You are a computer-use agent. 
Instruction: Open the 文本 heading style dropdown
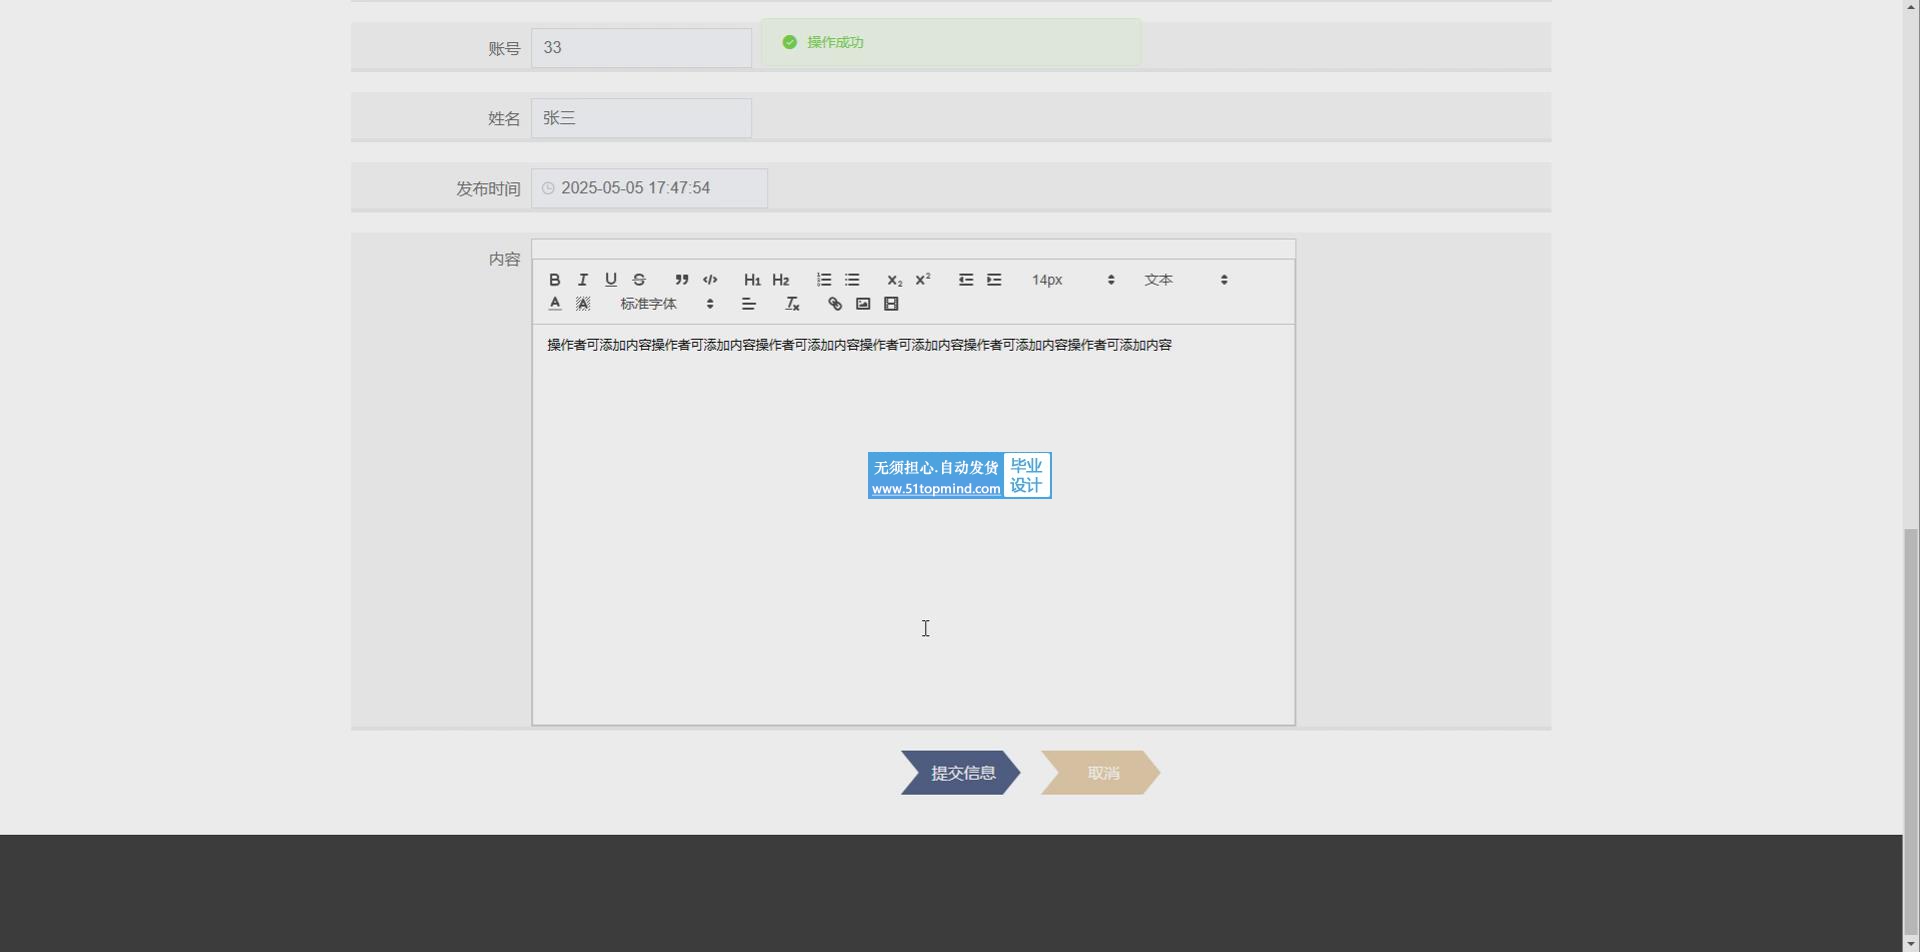1185,280
